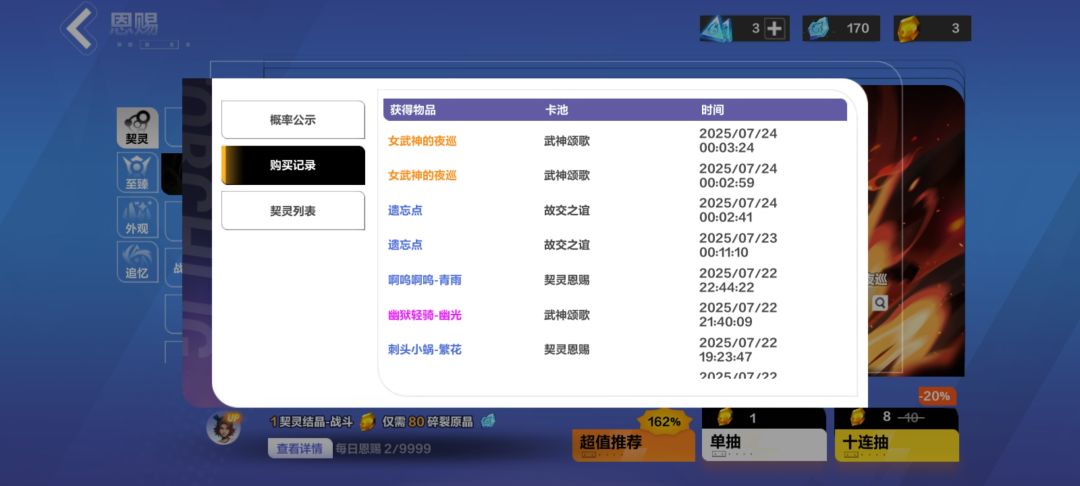Viewport: 1080px width, 486px height.
Task: Tap the cyan shard currency icon
Action: [x=818, y=28]
